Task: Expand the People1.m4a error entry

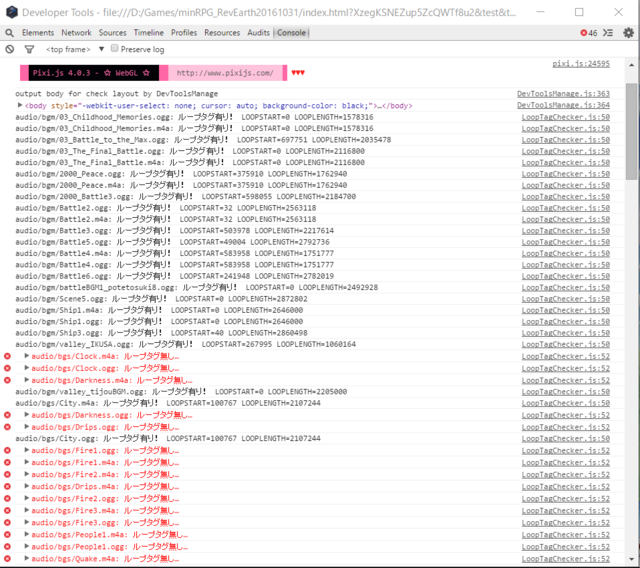Action: click(27, 534)
